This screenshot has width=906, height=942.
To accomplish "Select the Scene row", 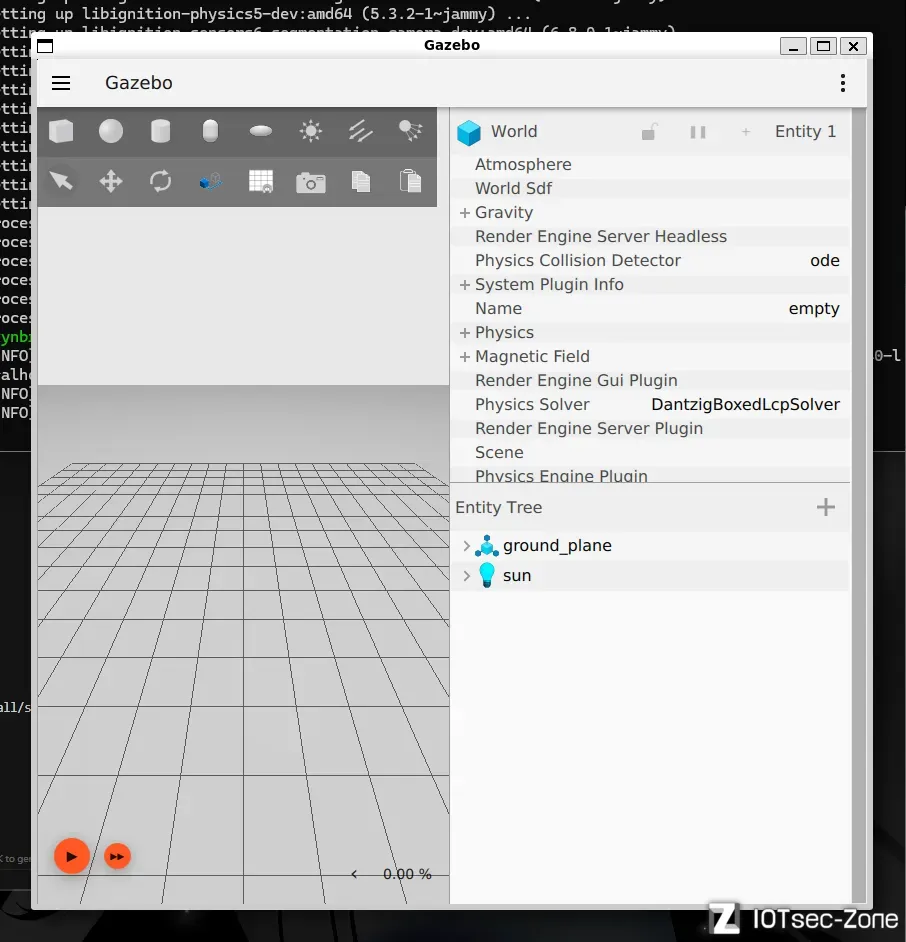I will pyautogui.click(x=651, y=453).
